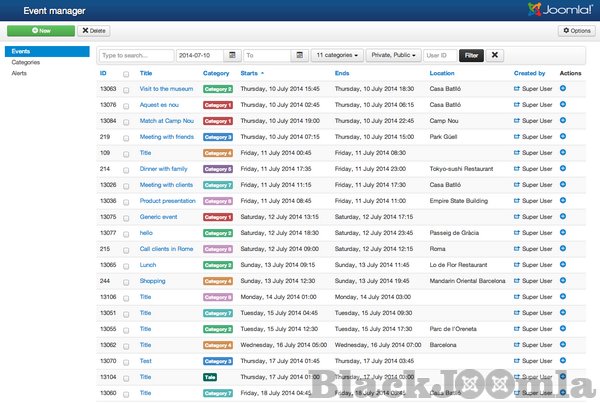Screen dimensions: 600x404
Task: Click the Type to search input field
Action: point(136,56)
